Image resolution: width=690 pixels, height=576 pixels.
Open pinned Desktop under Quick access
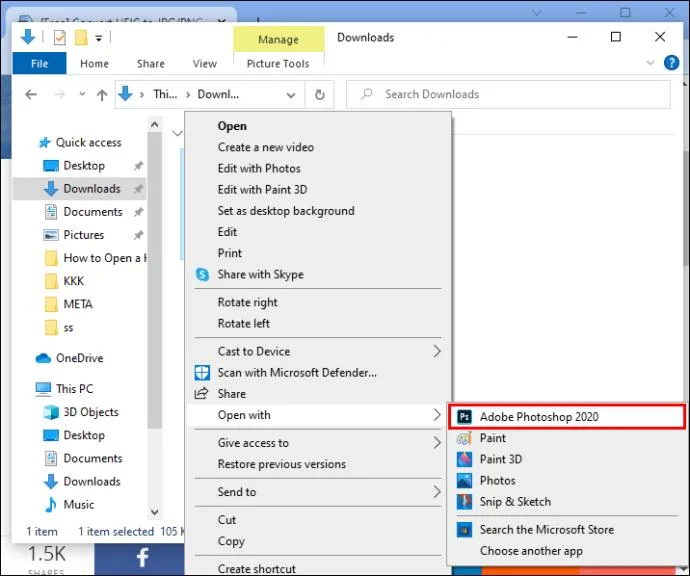84,165
